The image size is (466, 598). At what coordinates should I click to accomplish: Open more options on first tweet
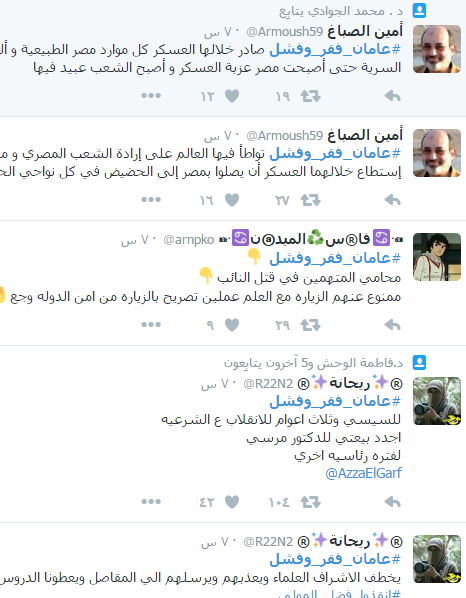coord(151,95)
